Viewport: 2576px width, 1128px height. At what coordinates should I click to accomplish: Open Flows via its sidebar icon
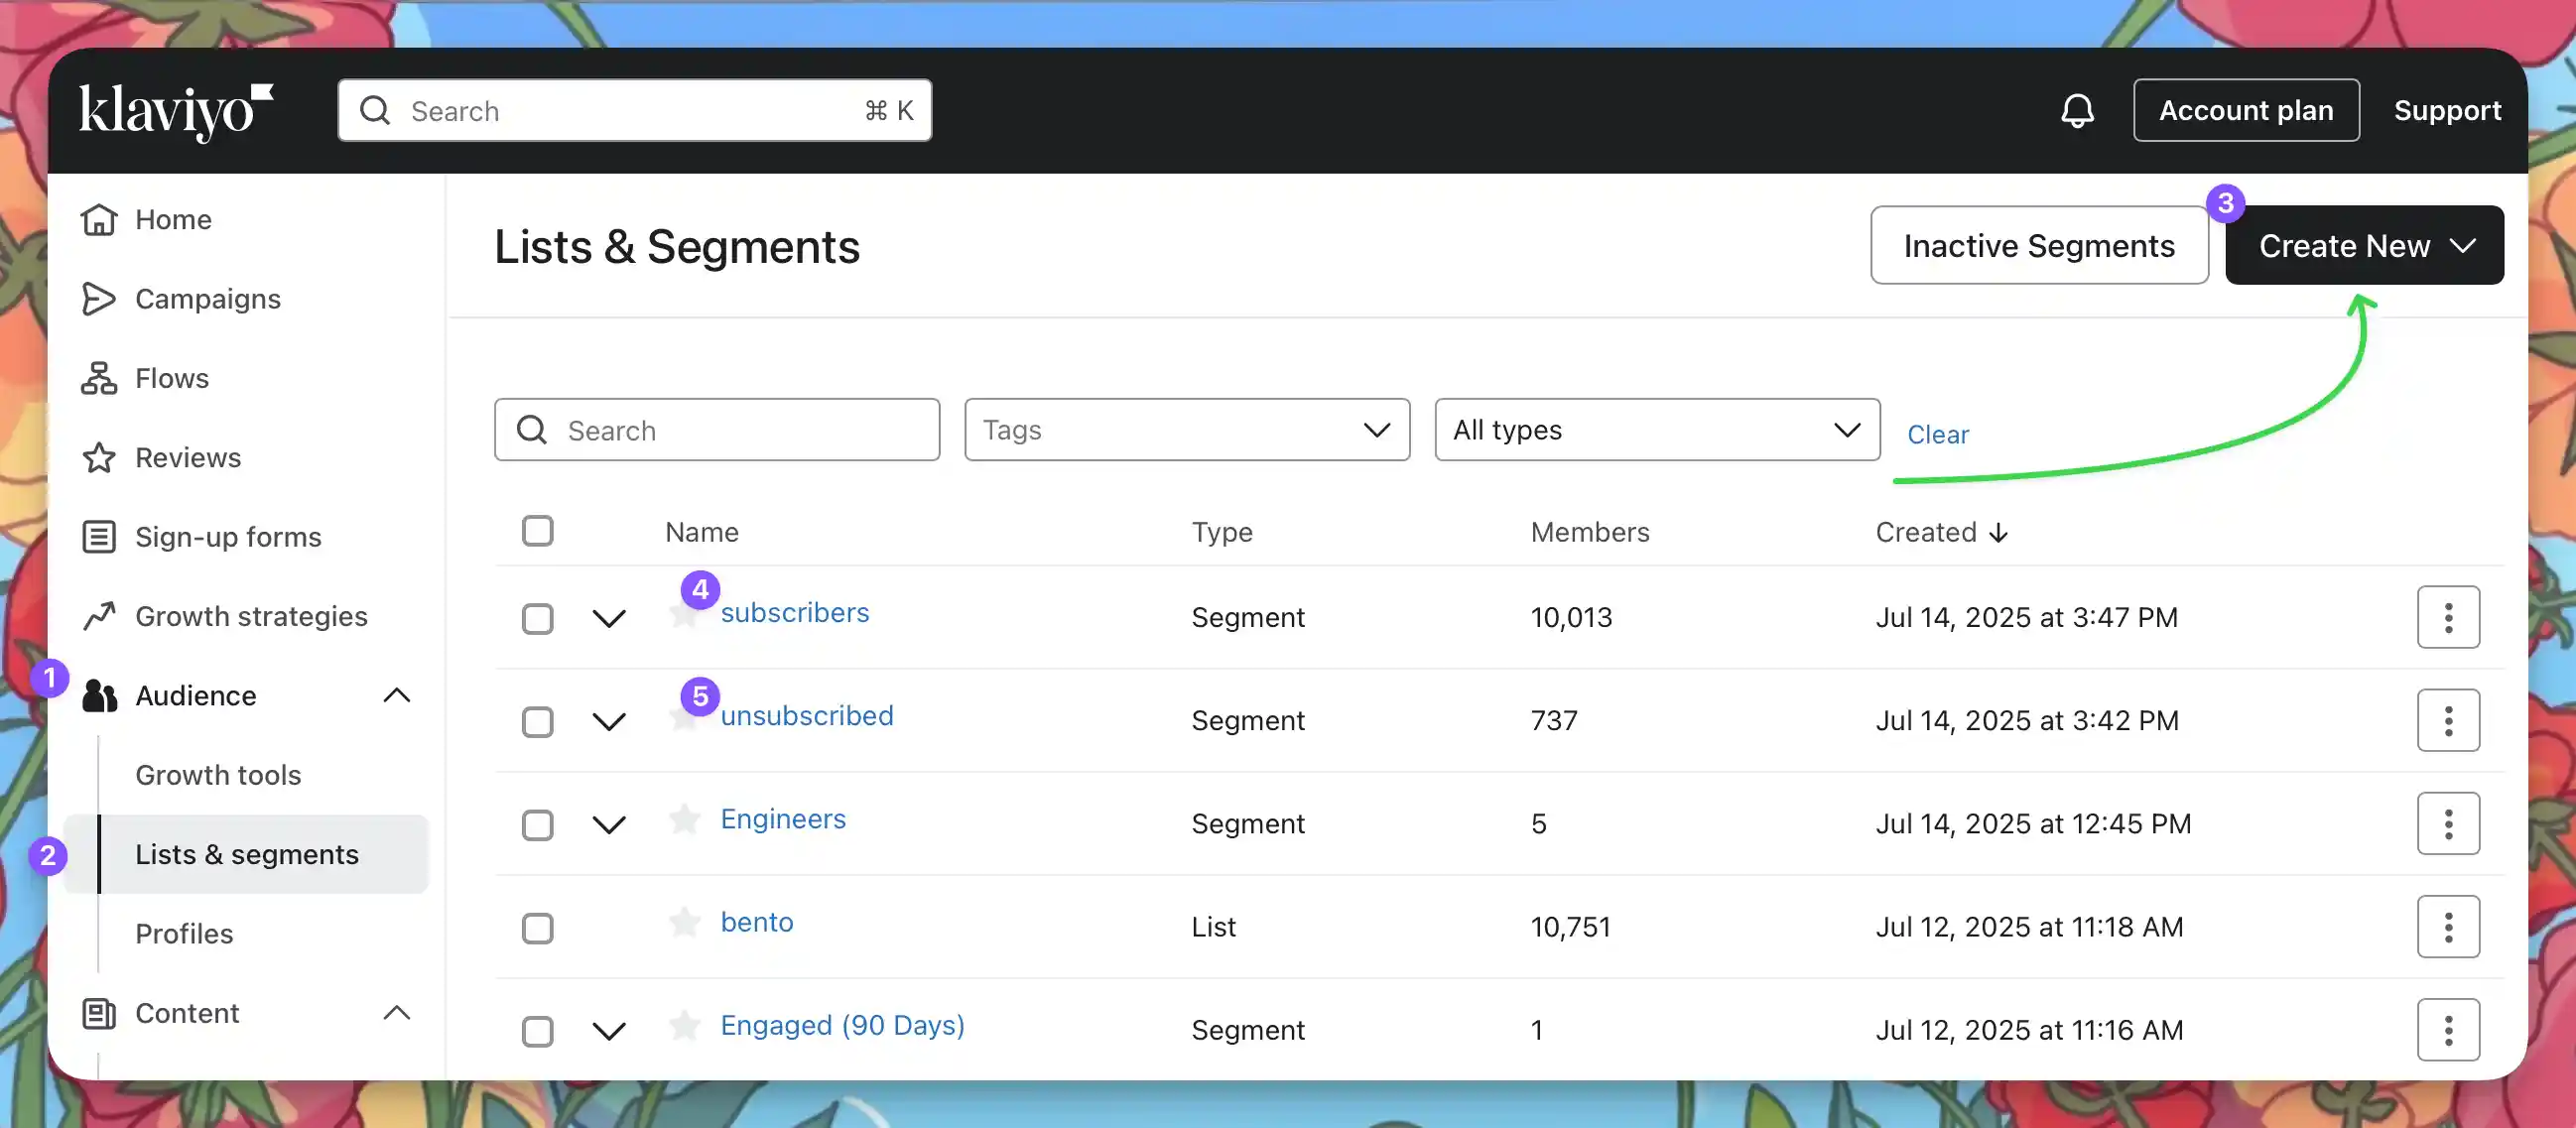[x=98, y=378]
